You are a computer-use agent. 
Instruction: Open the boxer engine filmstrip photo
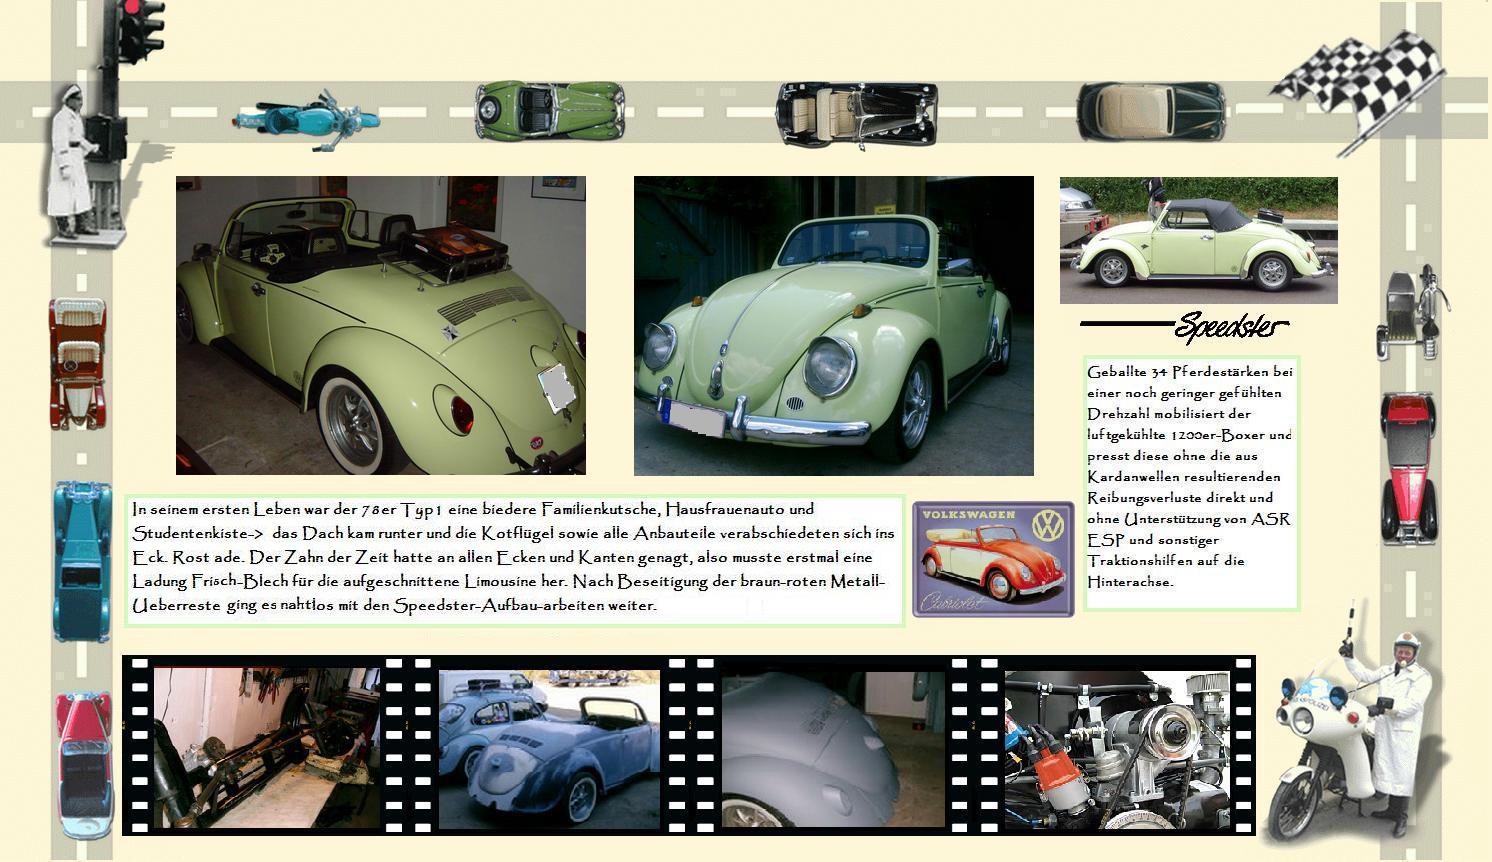click(x=1116, y=749)
